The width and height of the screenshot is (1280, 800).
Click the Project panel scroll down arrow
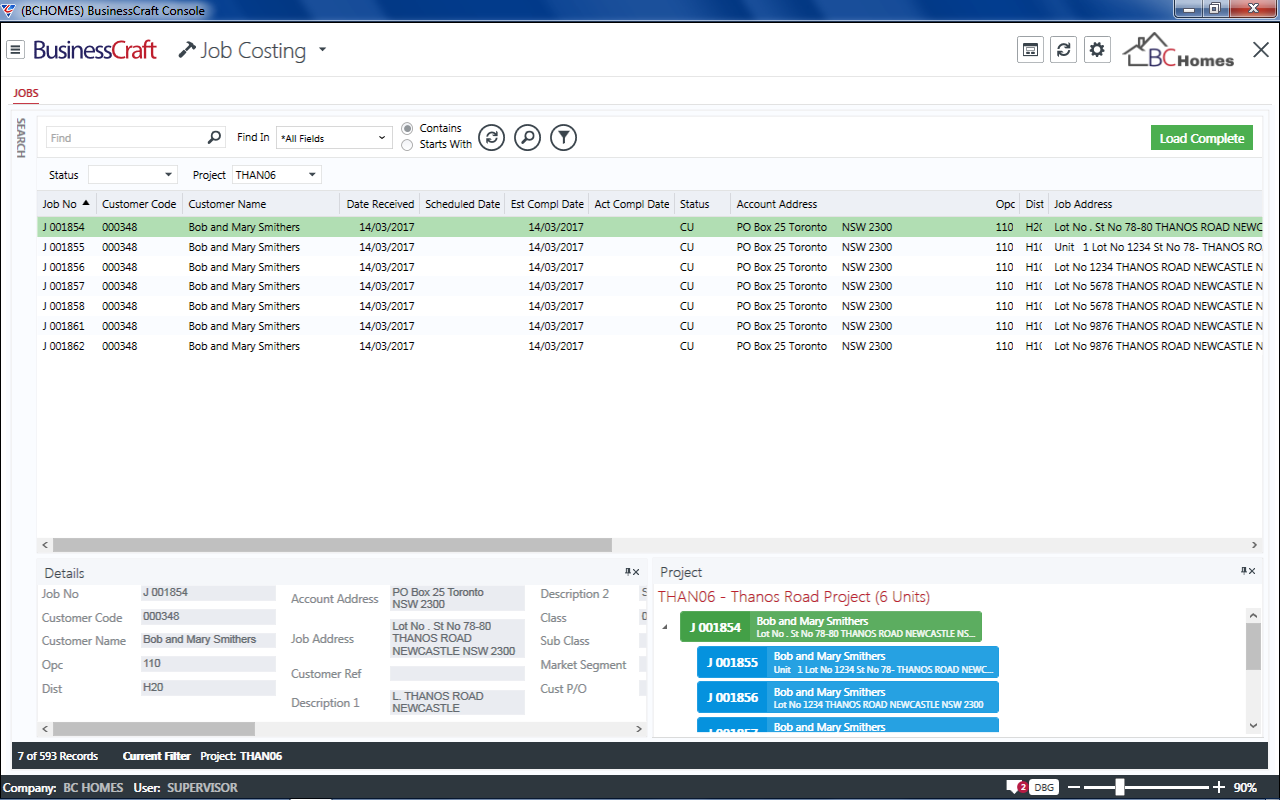(1253, 727)
